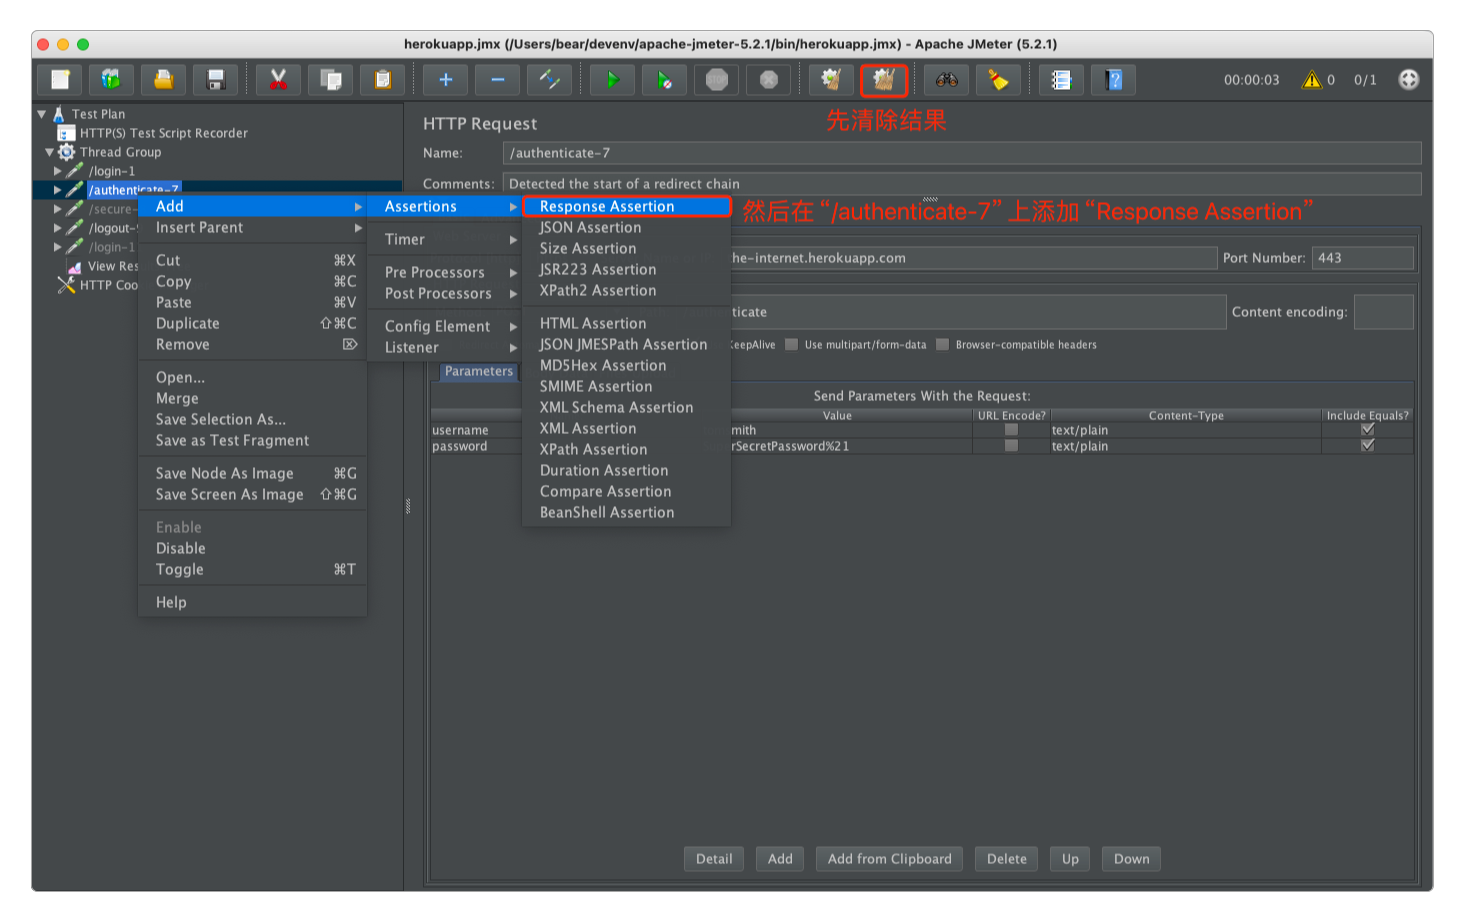Image resolution: width=1464 pixels, height=922 pixels.
Task: Expand the /authenticate-7 sampler node
Action: click(x=58, y=190)
